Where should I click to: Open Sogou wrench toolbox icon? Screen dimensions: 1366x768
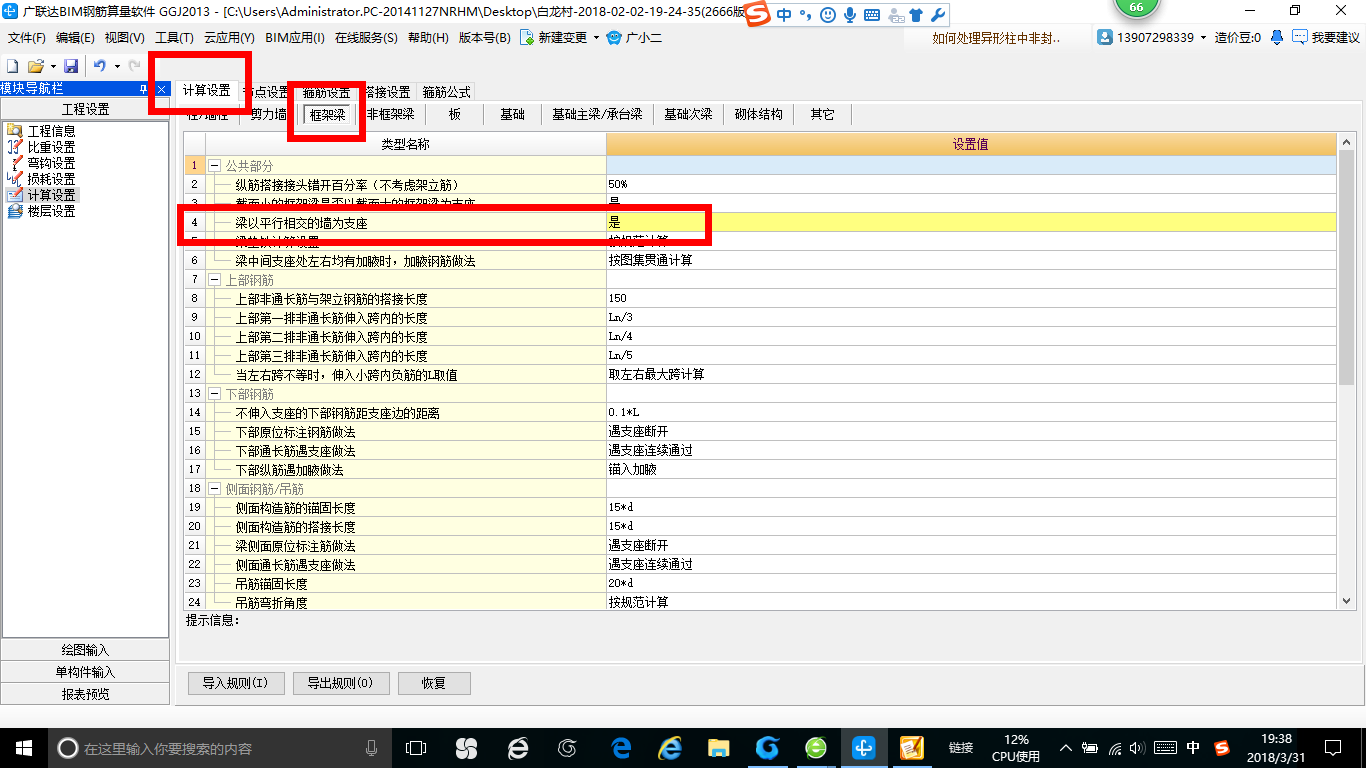937,15
